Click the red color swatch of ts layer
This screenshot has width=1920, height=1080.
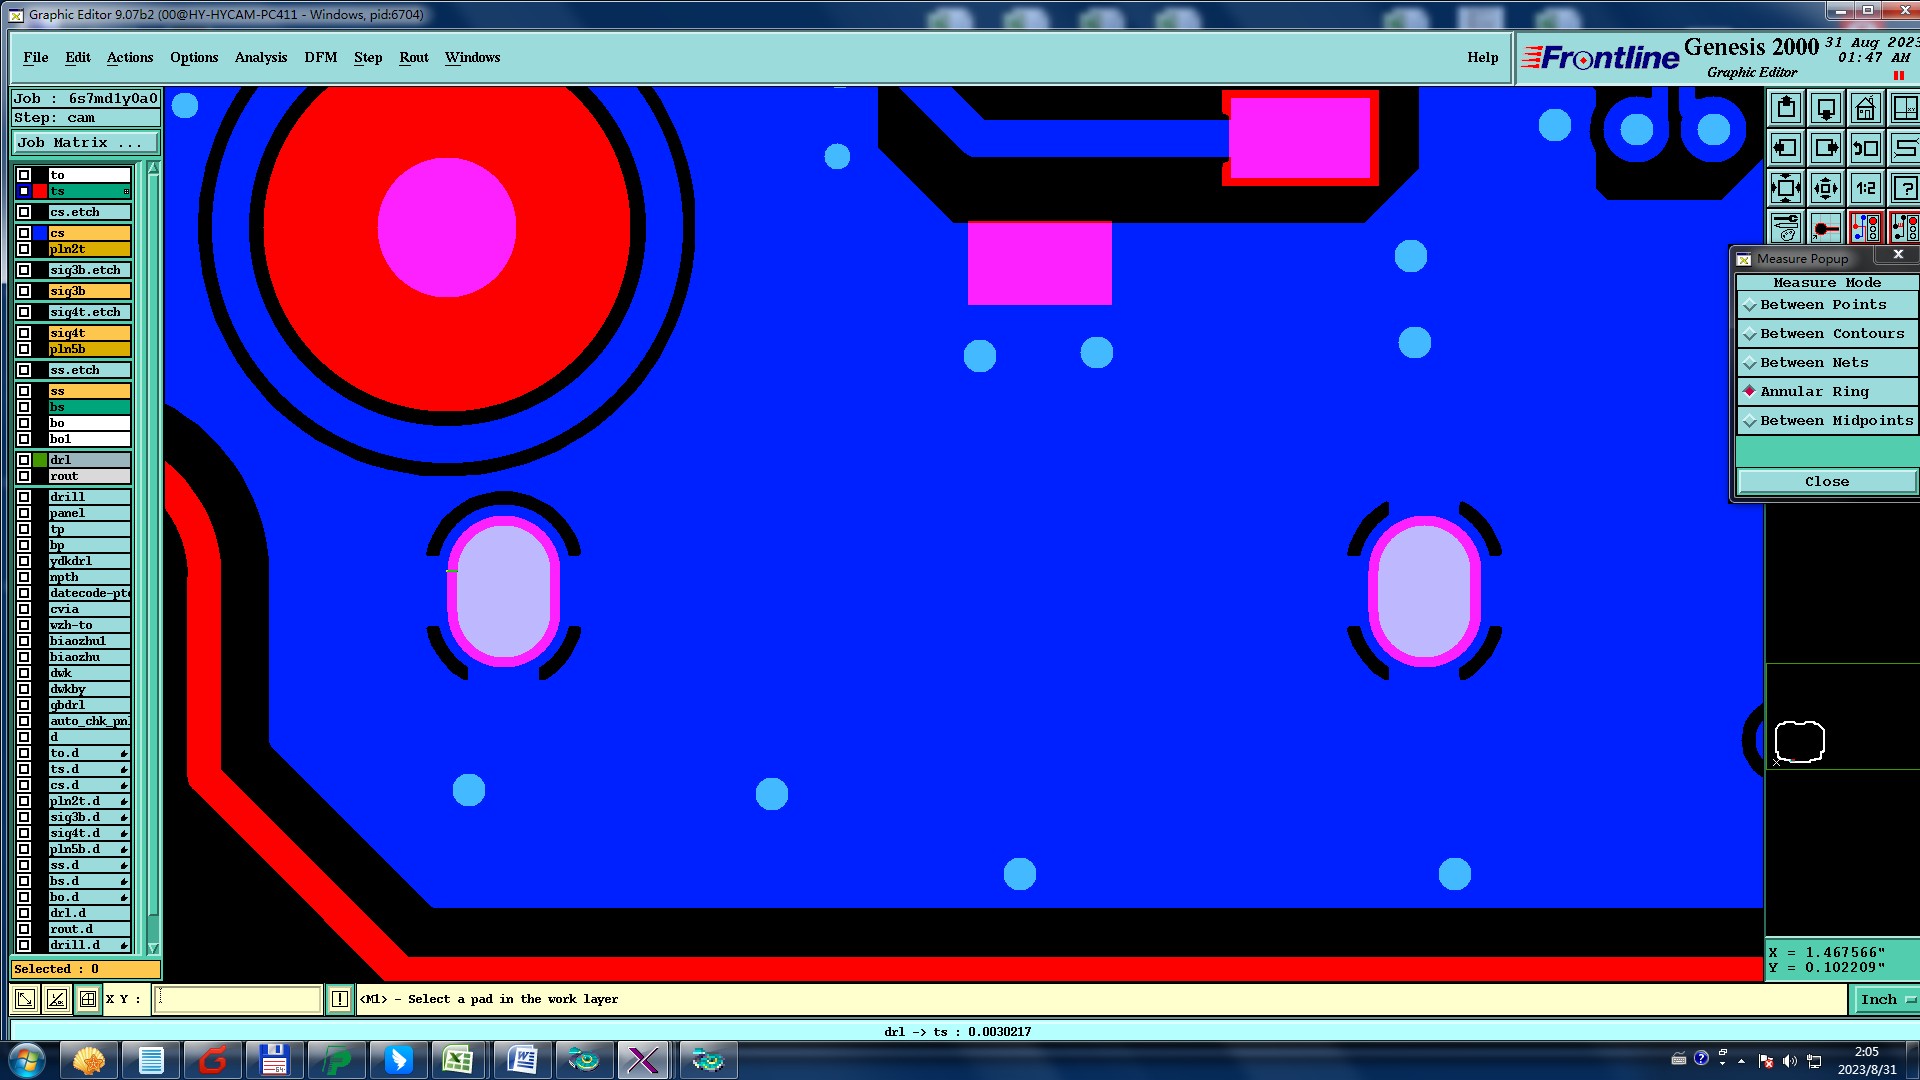coord(40,191)
